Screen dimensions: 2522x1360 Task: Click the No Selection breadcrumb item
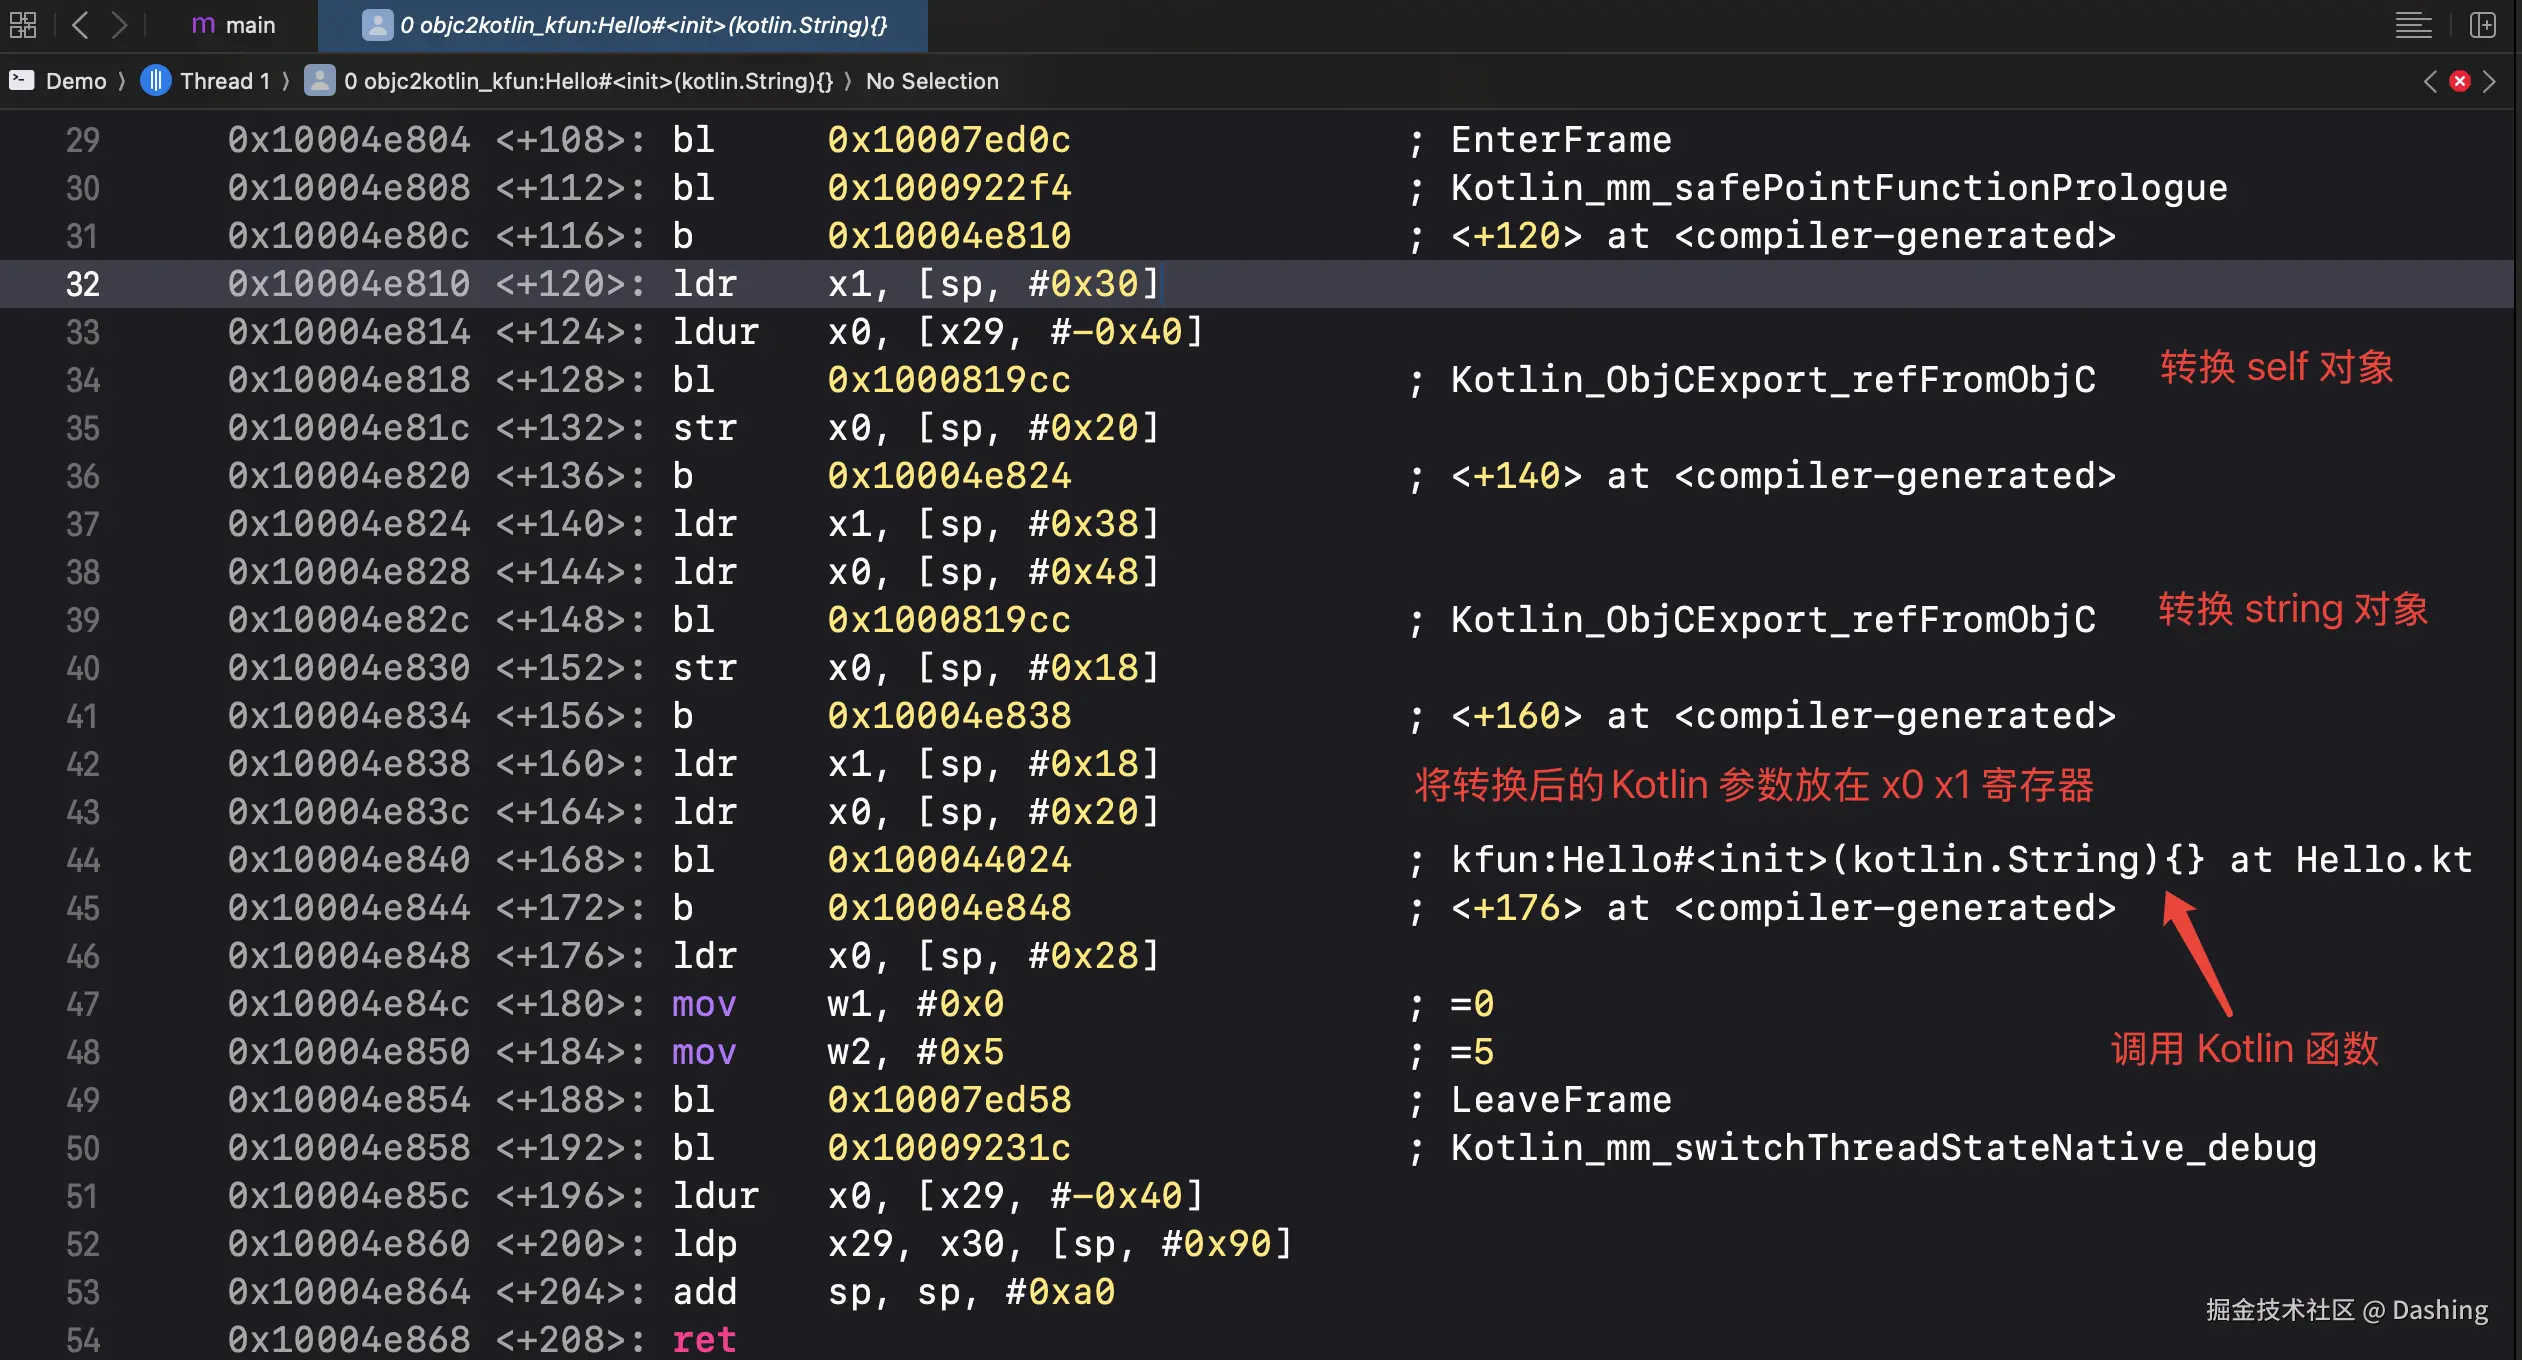932,81
